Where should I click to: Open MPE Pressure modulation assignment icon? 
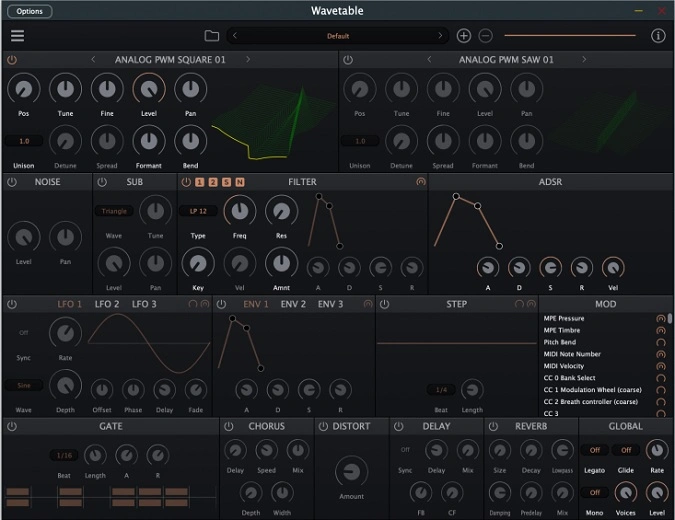pos(660,319)
